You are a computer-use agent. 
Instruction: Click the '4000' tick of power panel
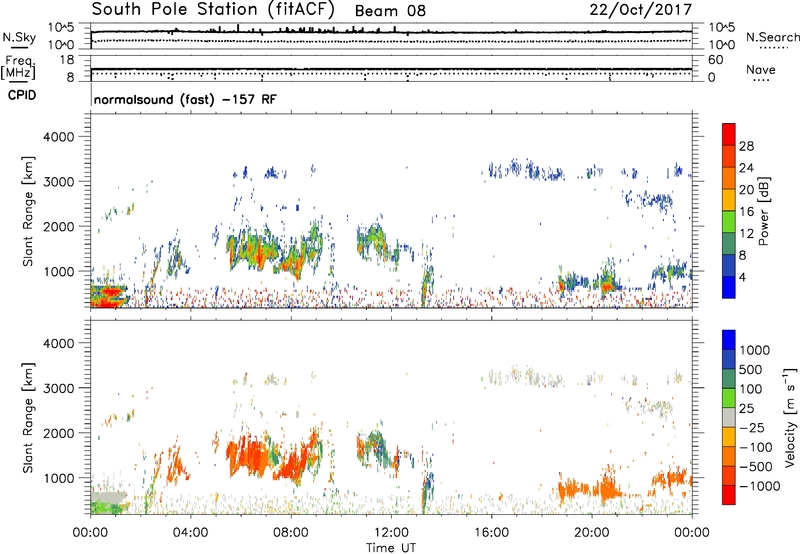point(58,137)
